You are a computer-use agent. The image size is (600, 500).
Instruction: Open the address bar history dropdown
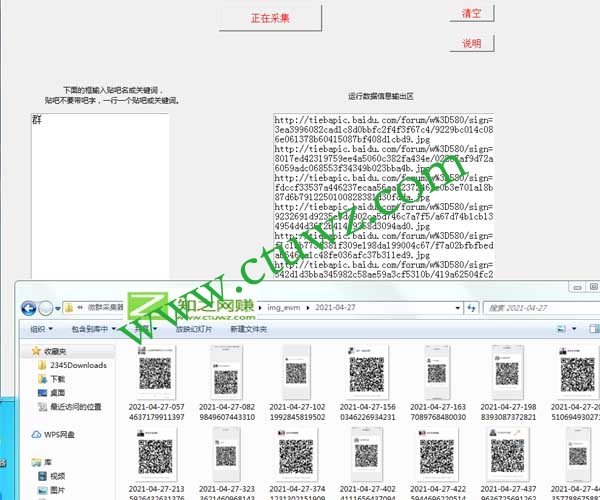pyautogui.click(x=458, y=308)
